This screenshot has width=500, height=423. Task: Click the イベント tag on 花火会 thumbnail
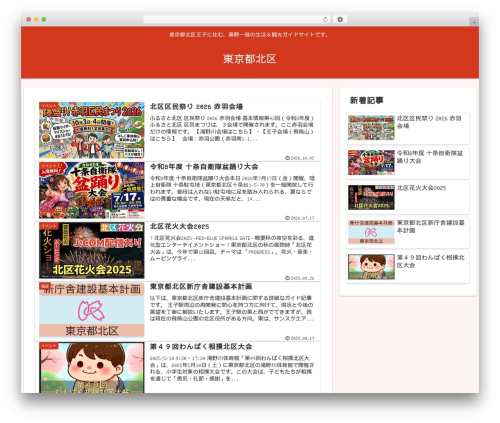pos(49,226)
